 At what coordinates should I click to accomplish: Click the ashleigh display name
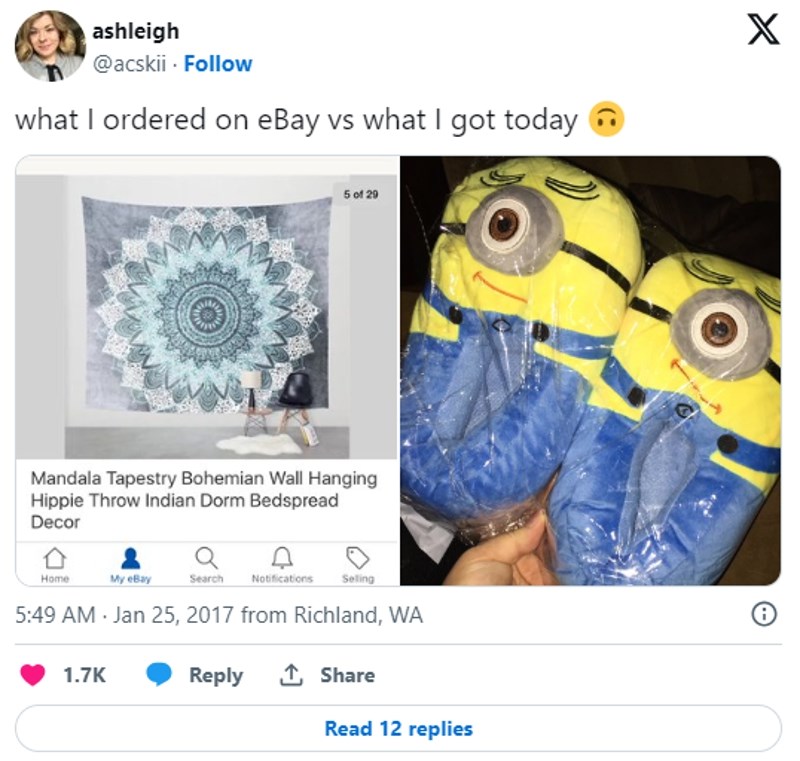tap(135, 32)
